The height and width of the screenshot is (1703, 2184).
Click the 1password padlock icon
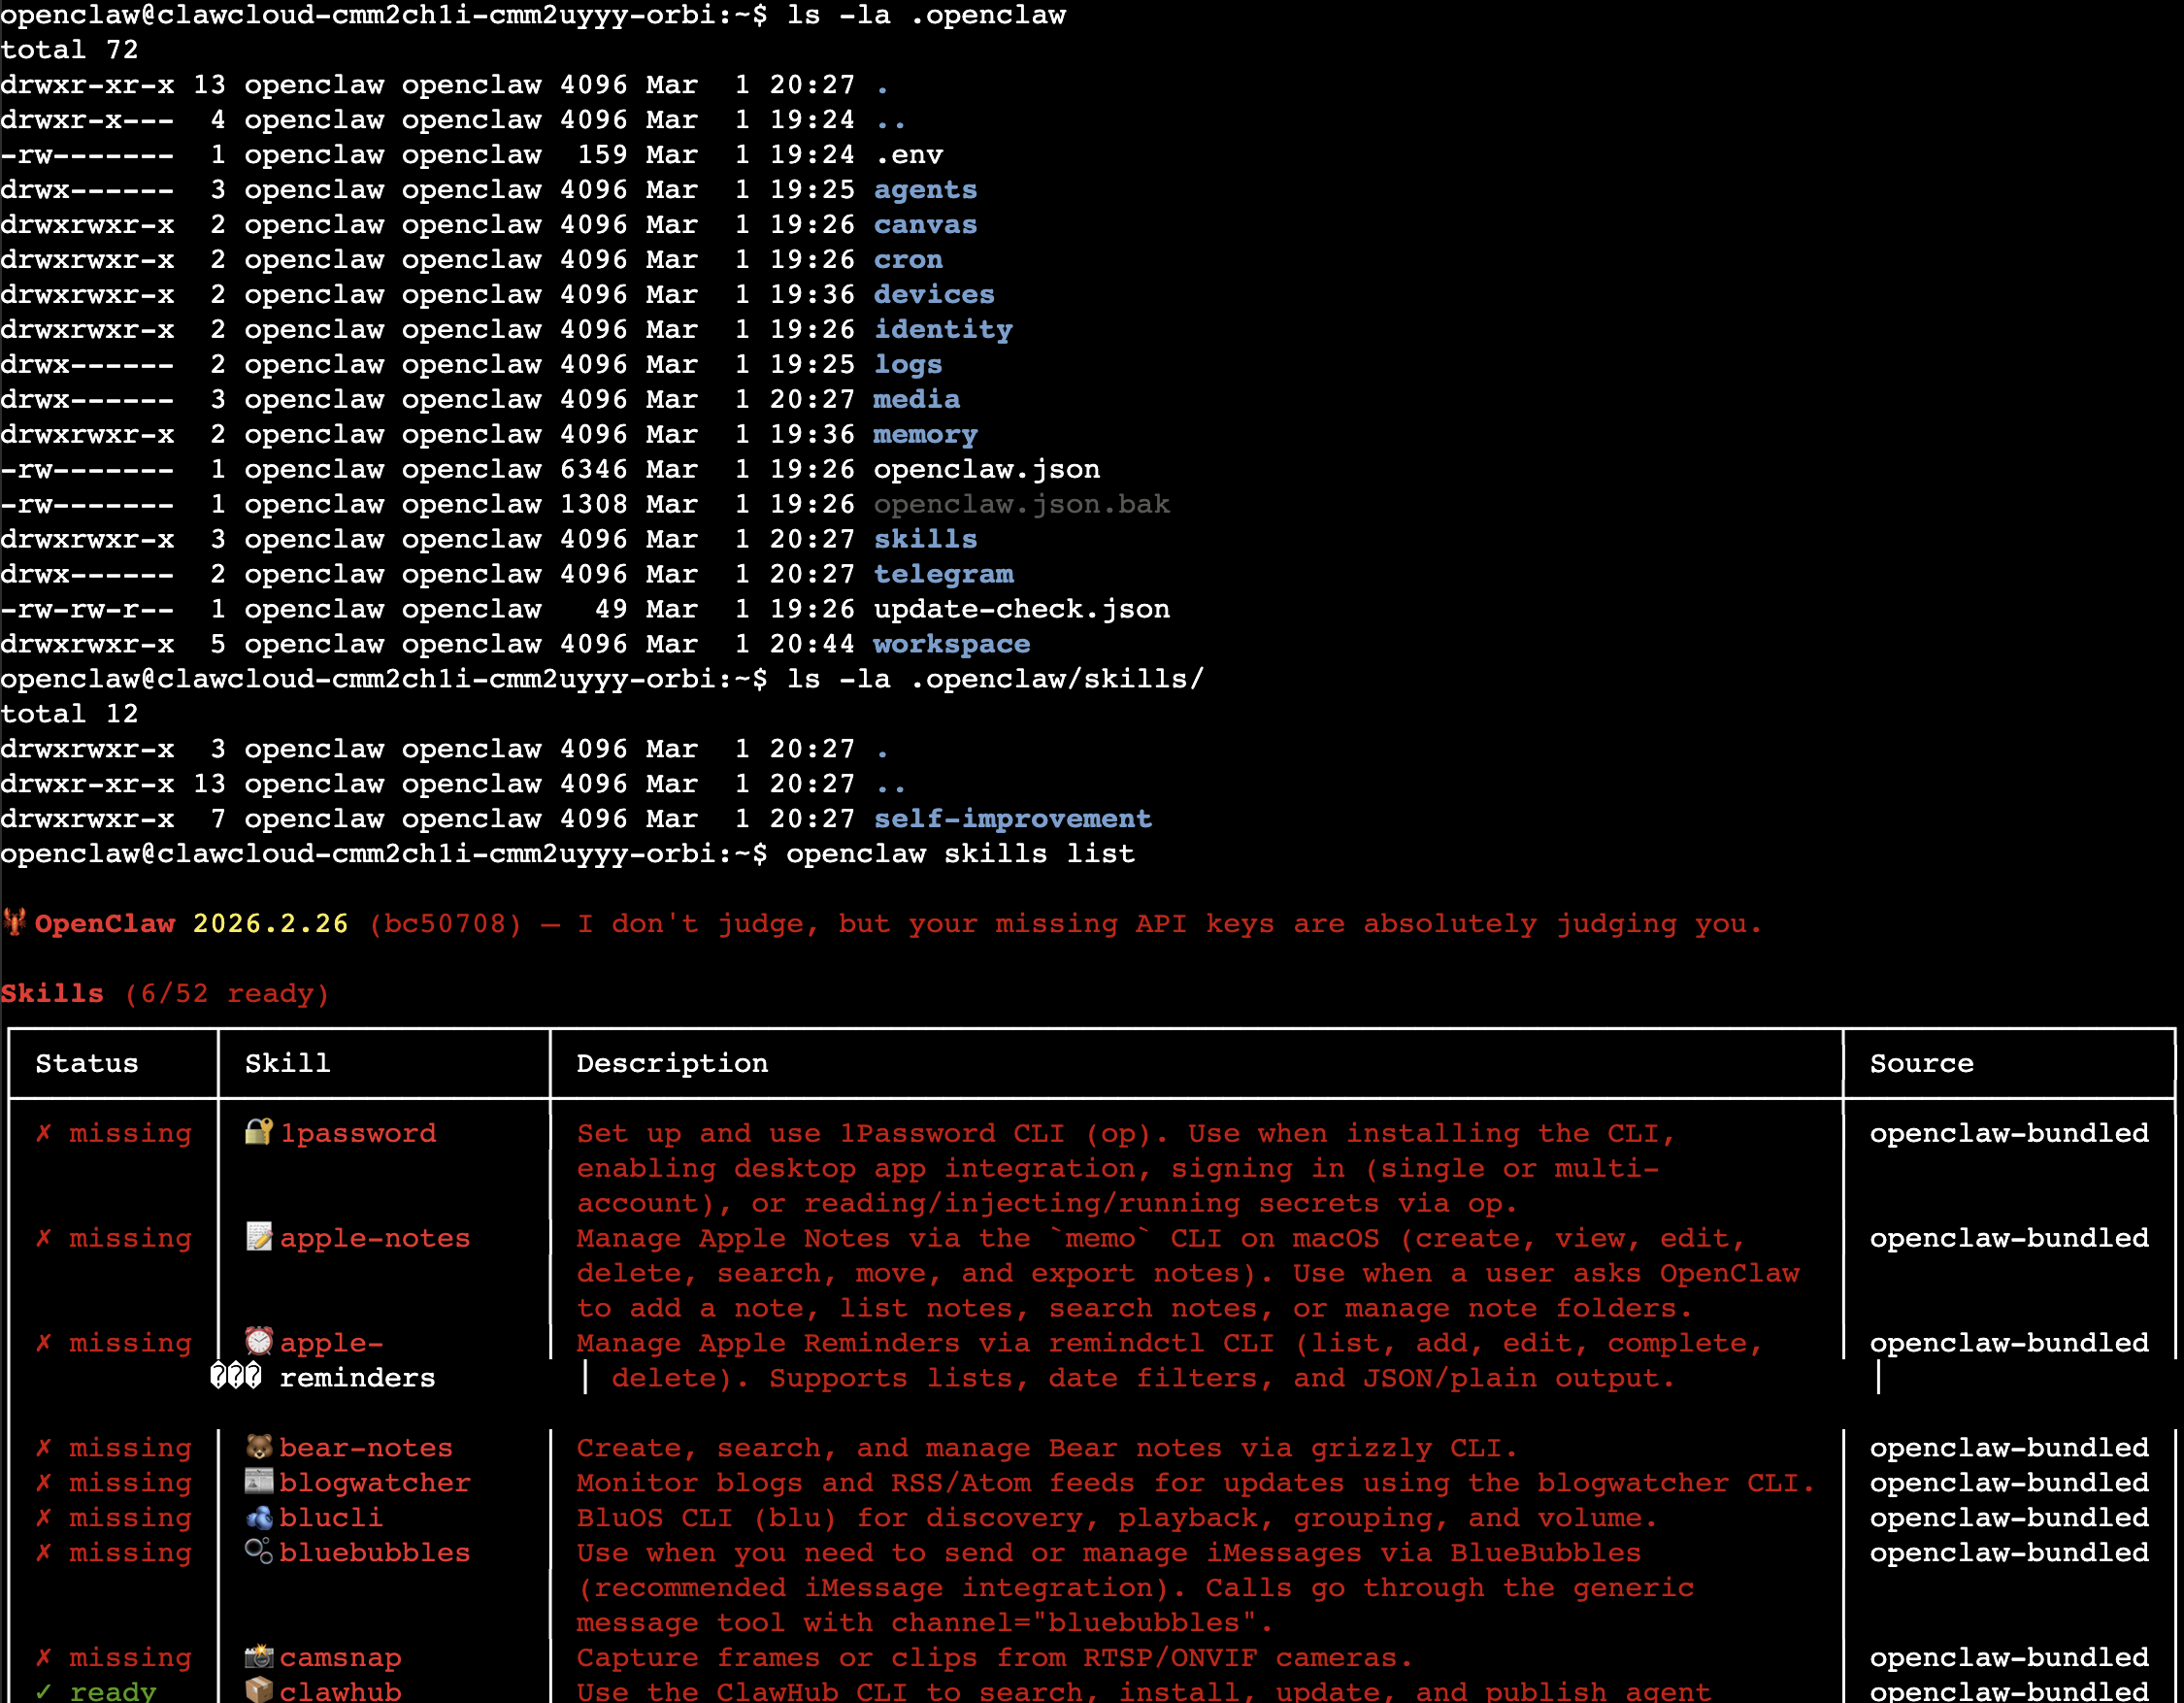click(x=258, y=1133)
